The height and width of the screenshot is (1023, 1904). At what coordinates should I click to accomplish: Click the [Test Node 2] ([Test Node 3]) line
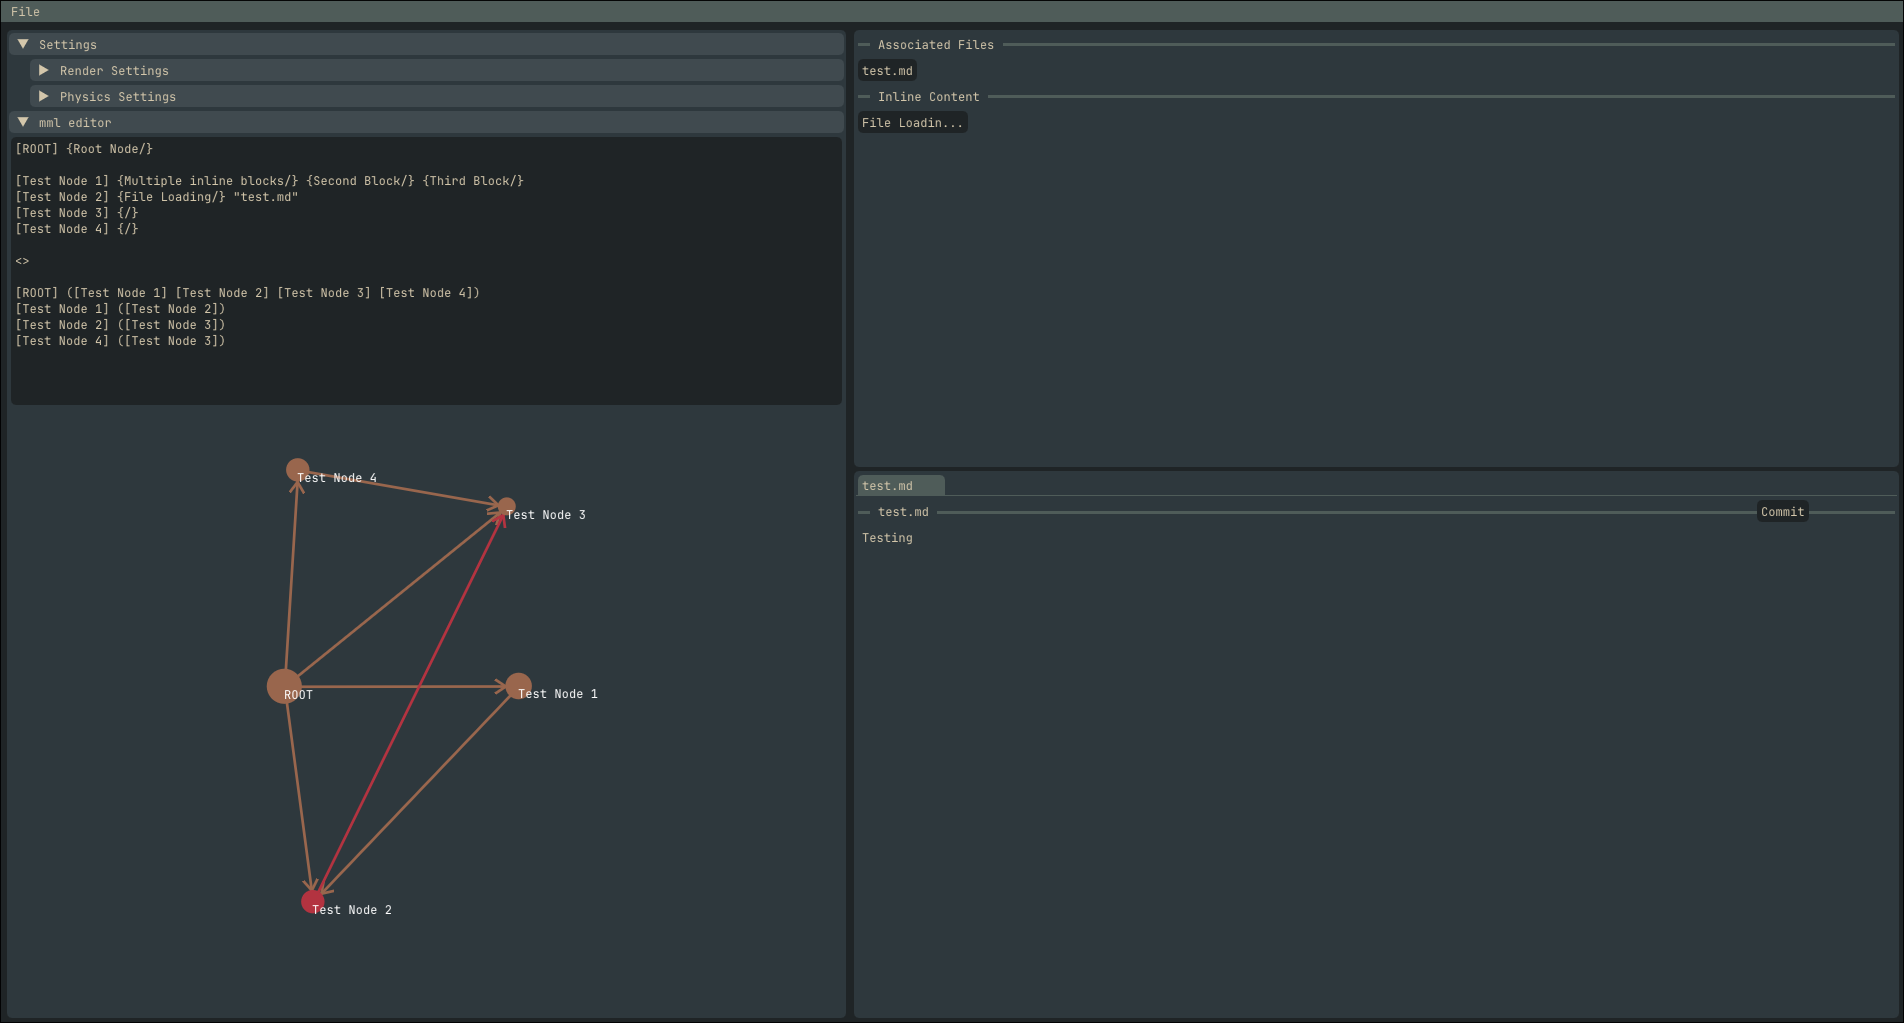tap(120, 325)
